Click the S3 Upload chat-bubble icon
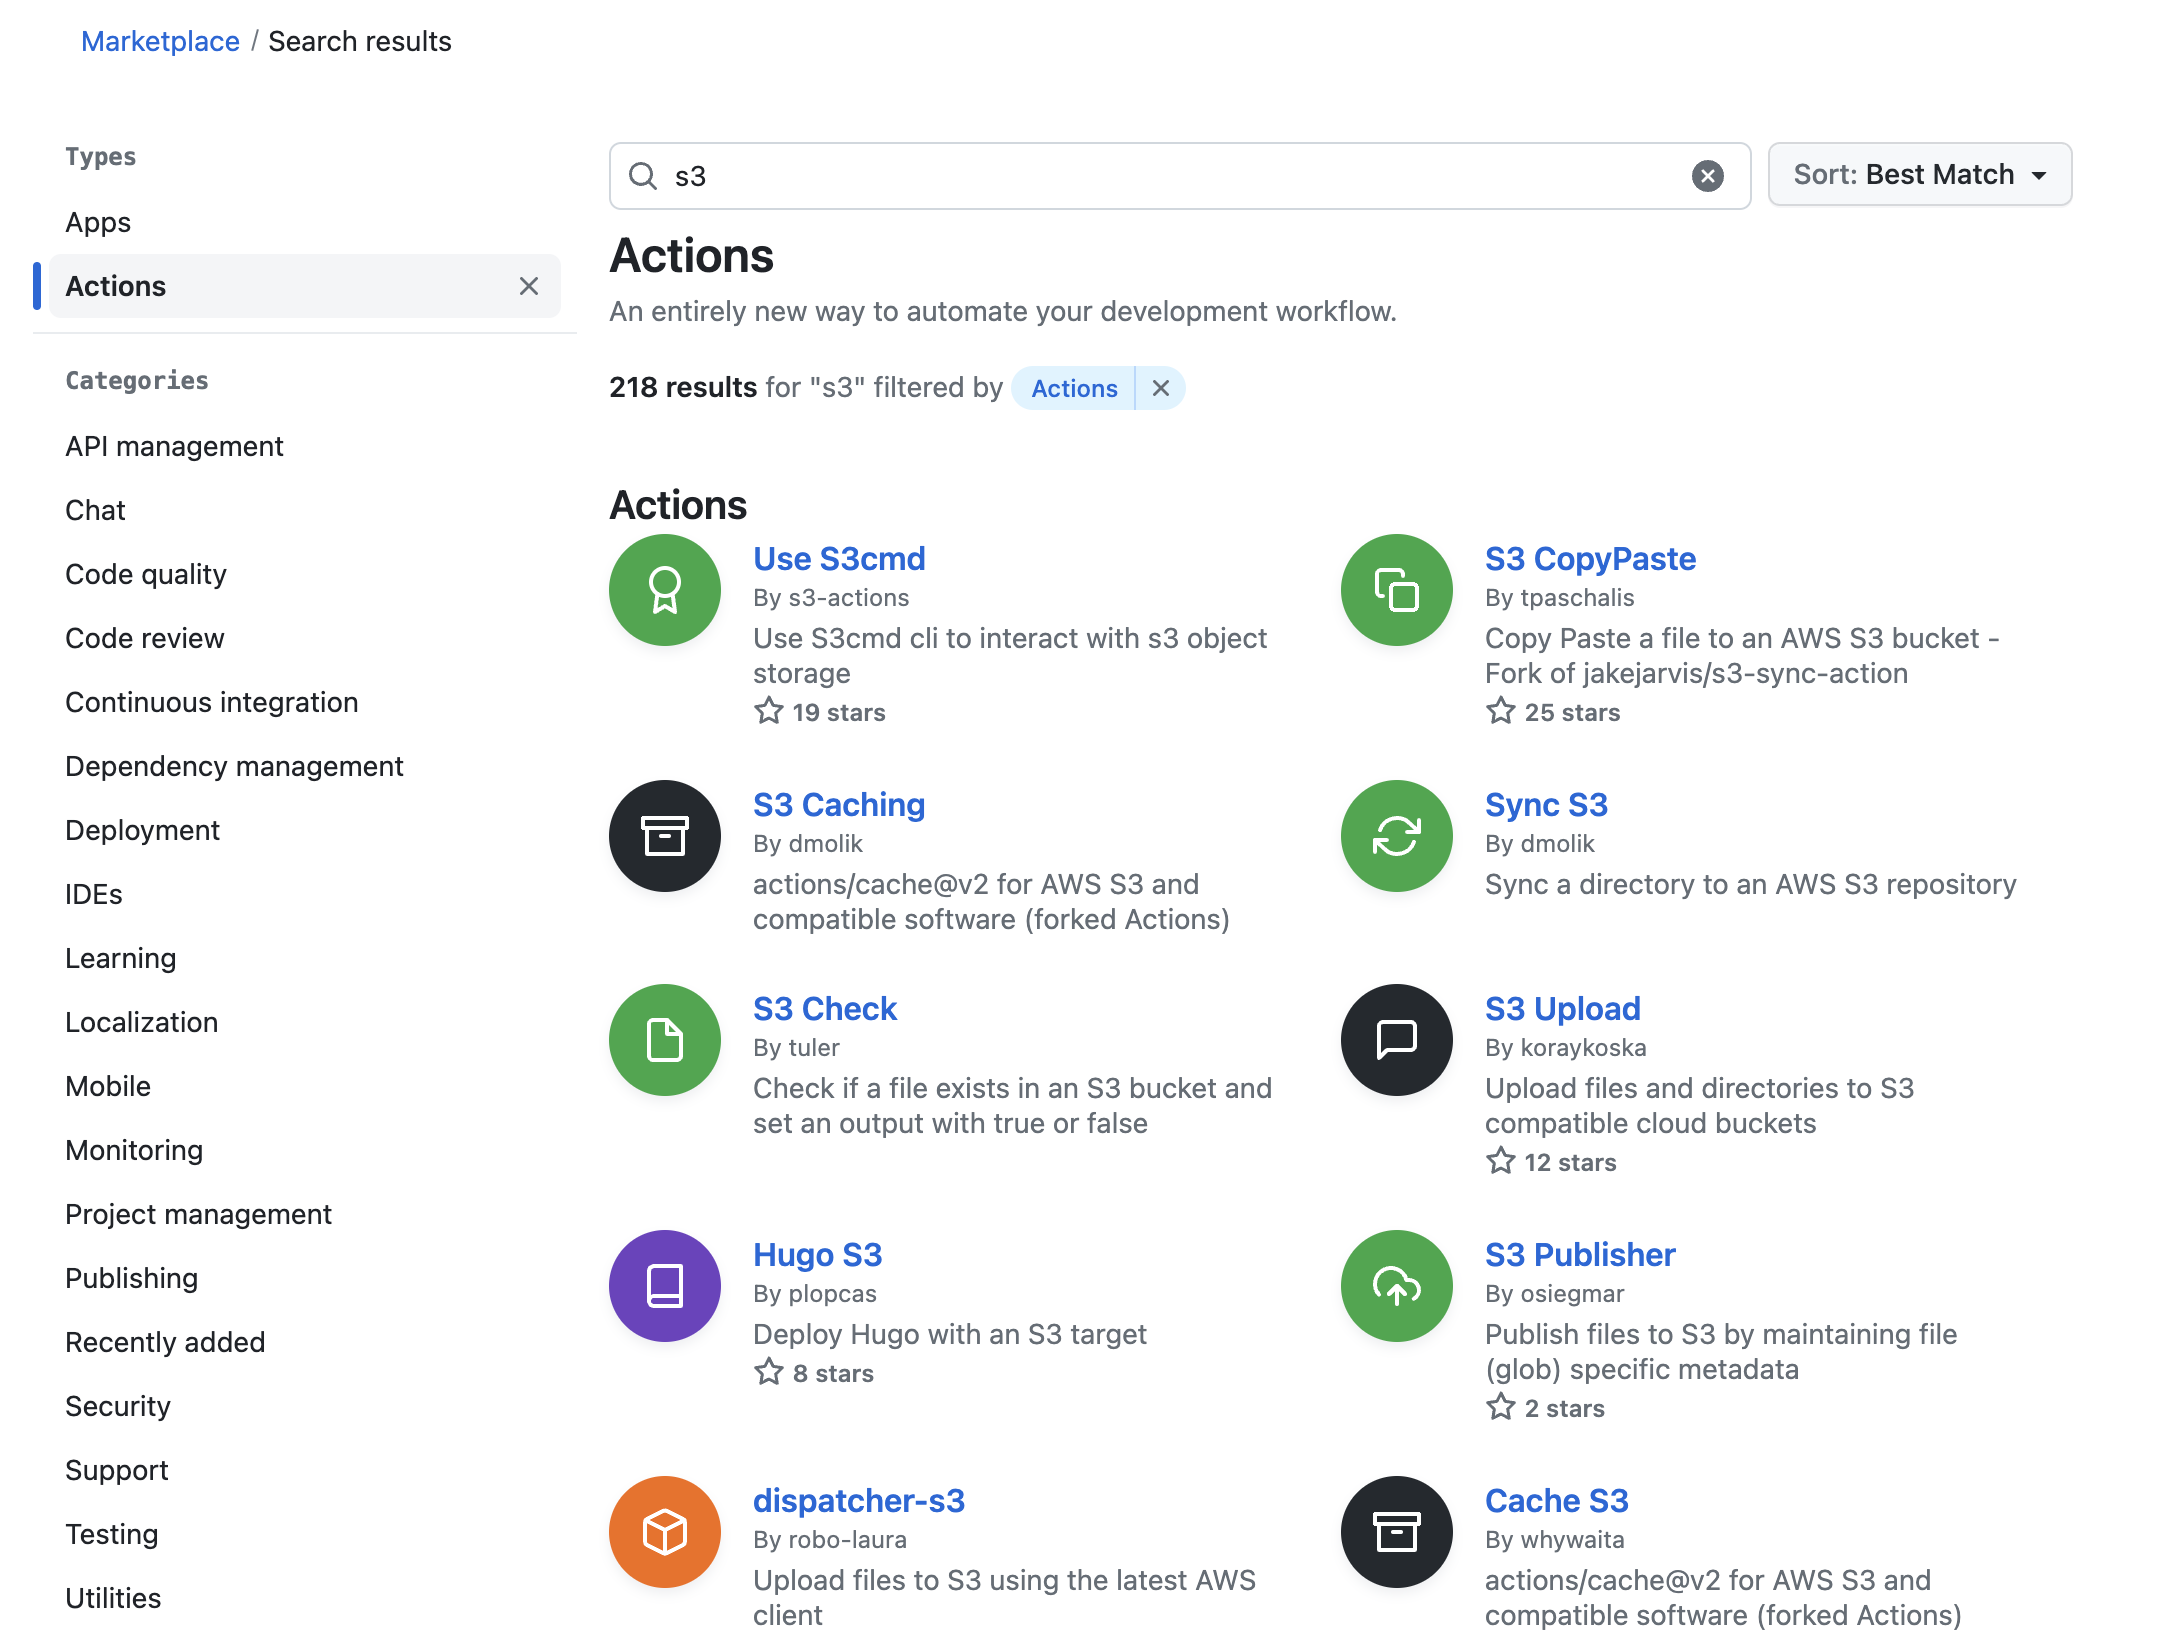 point(1396,1039)
